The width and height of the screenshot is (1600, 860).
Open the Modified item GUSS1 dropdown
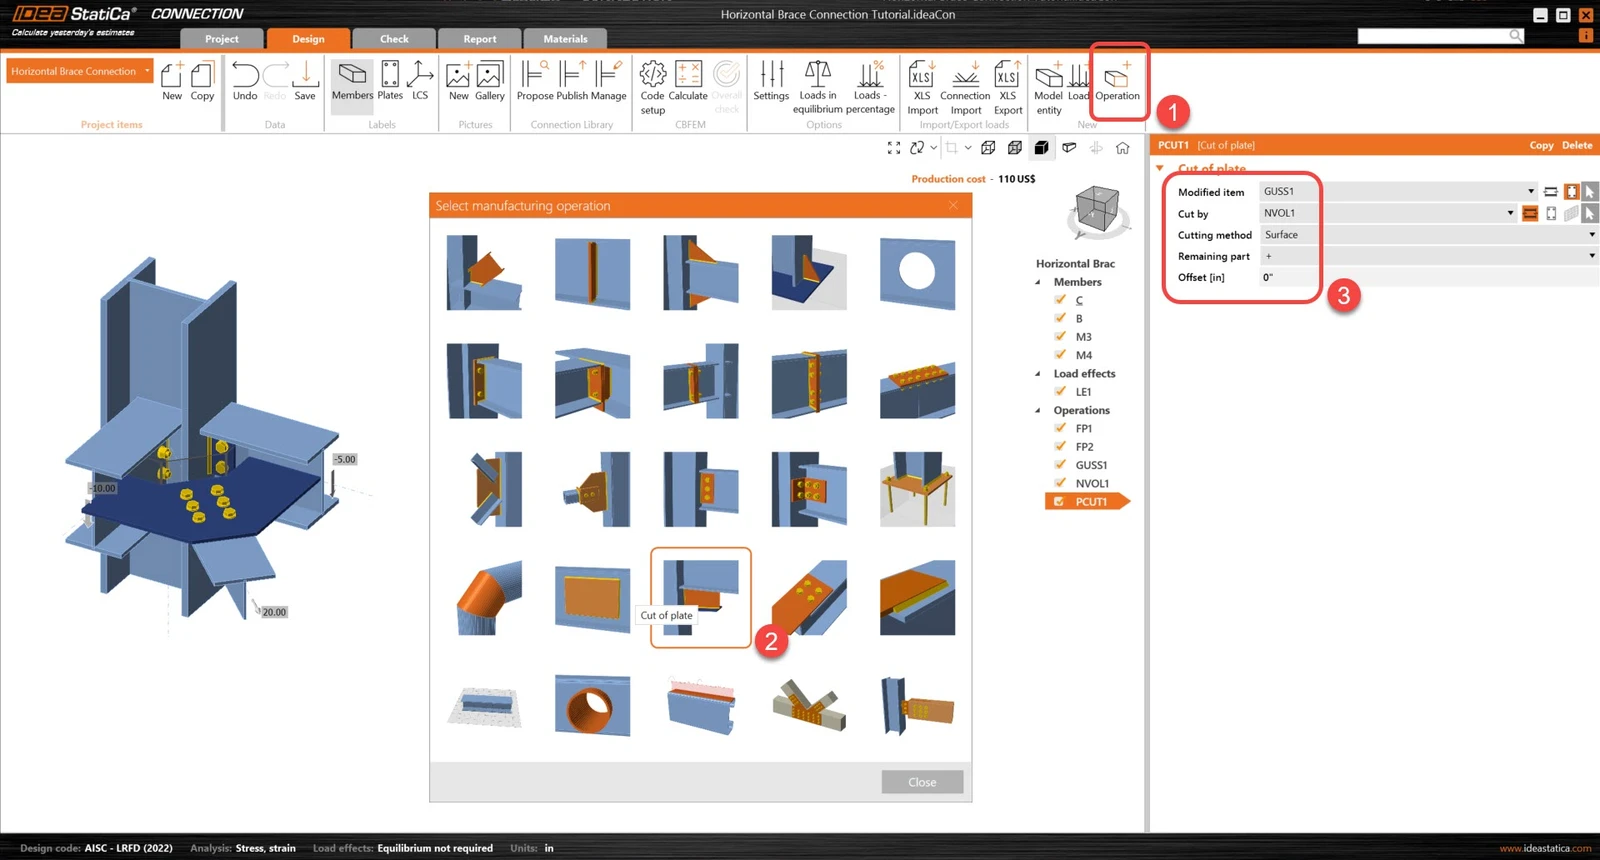[1531, 191]
